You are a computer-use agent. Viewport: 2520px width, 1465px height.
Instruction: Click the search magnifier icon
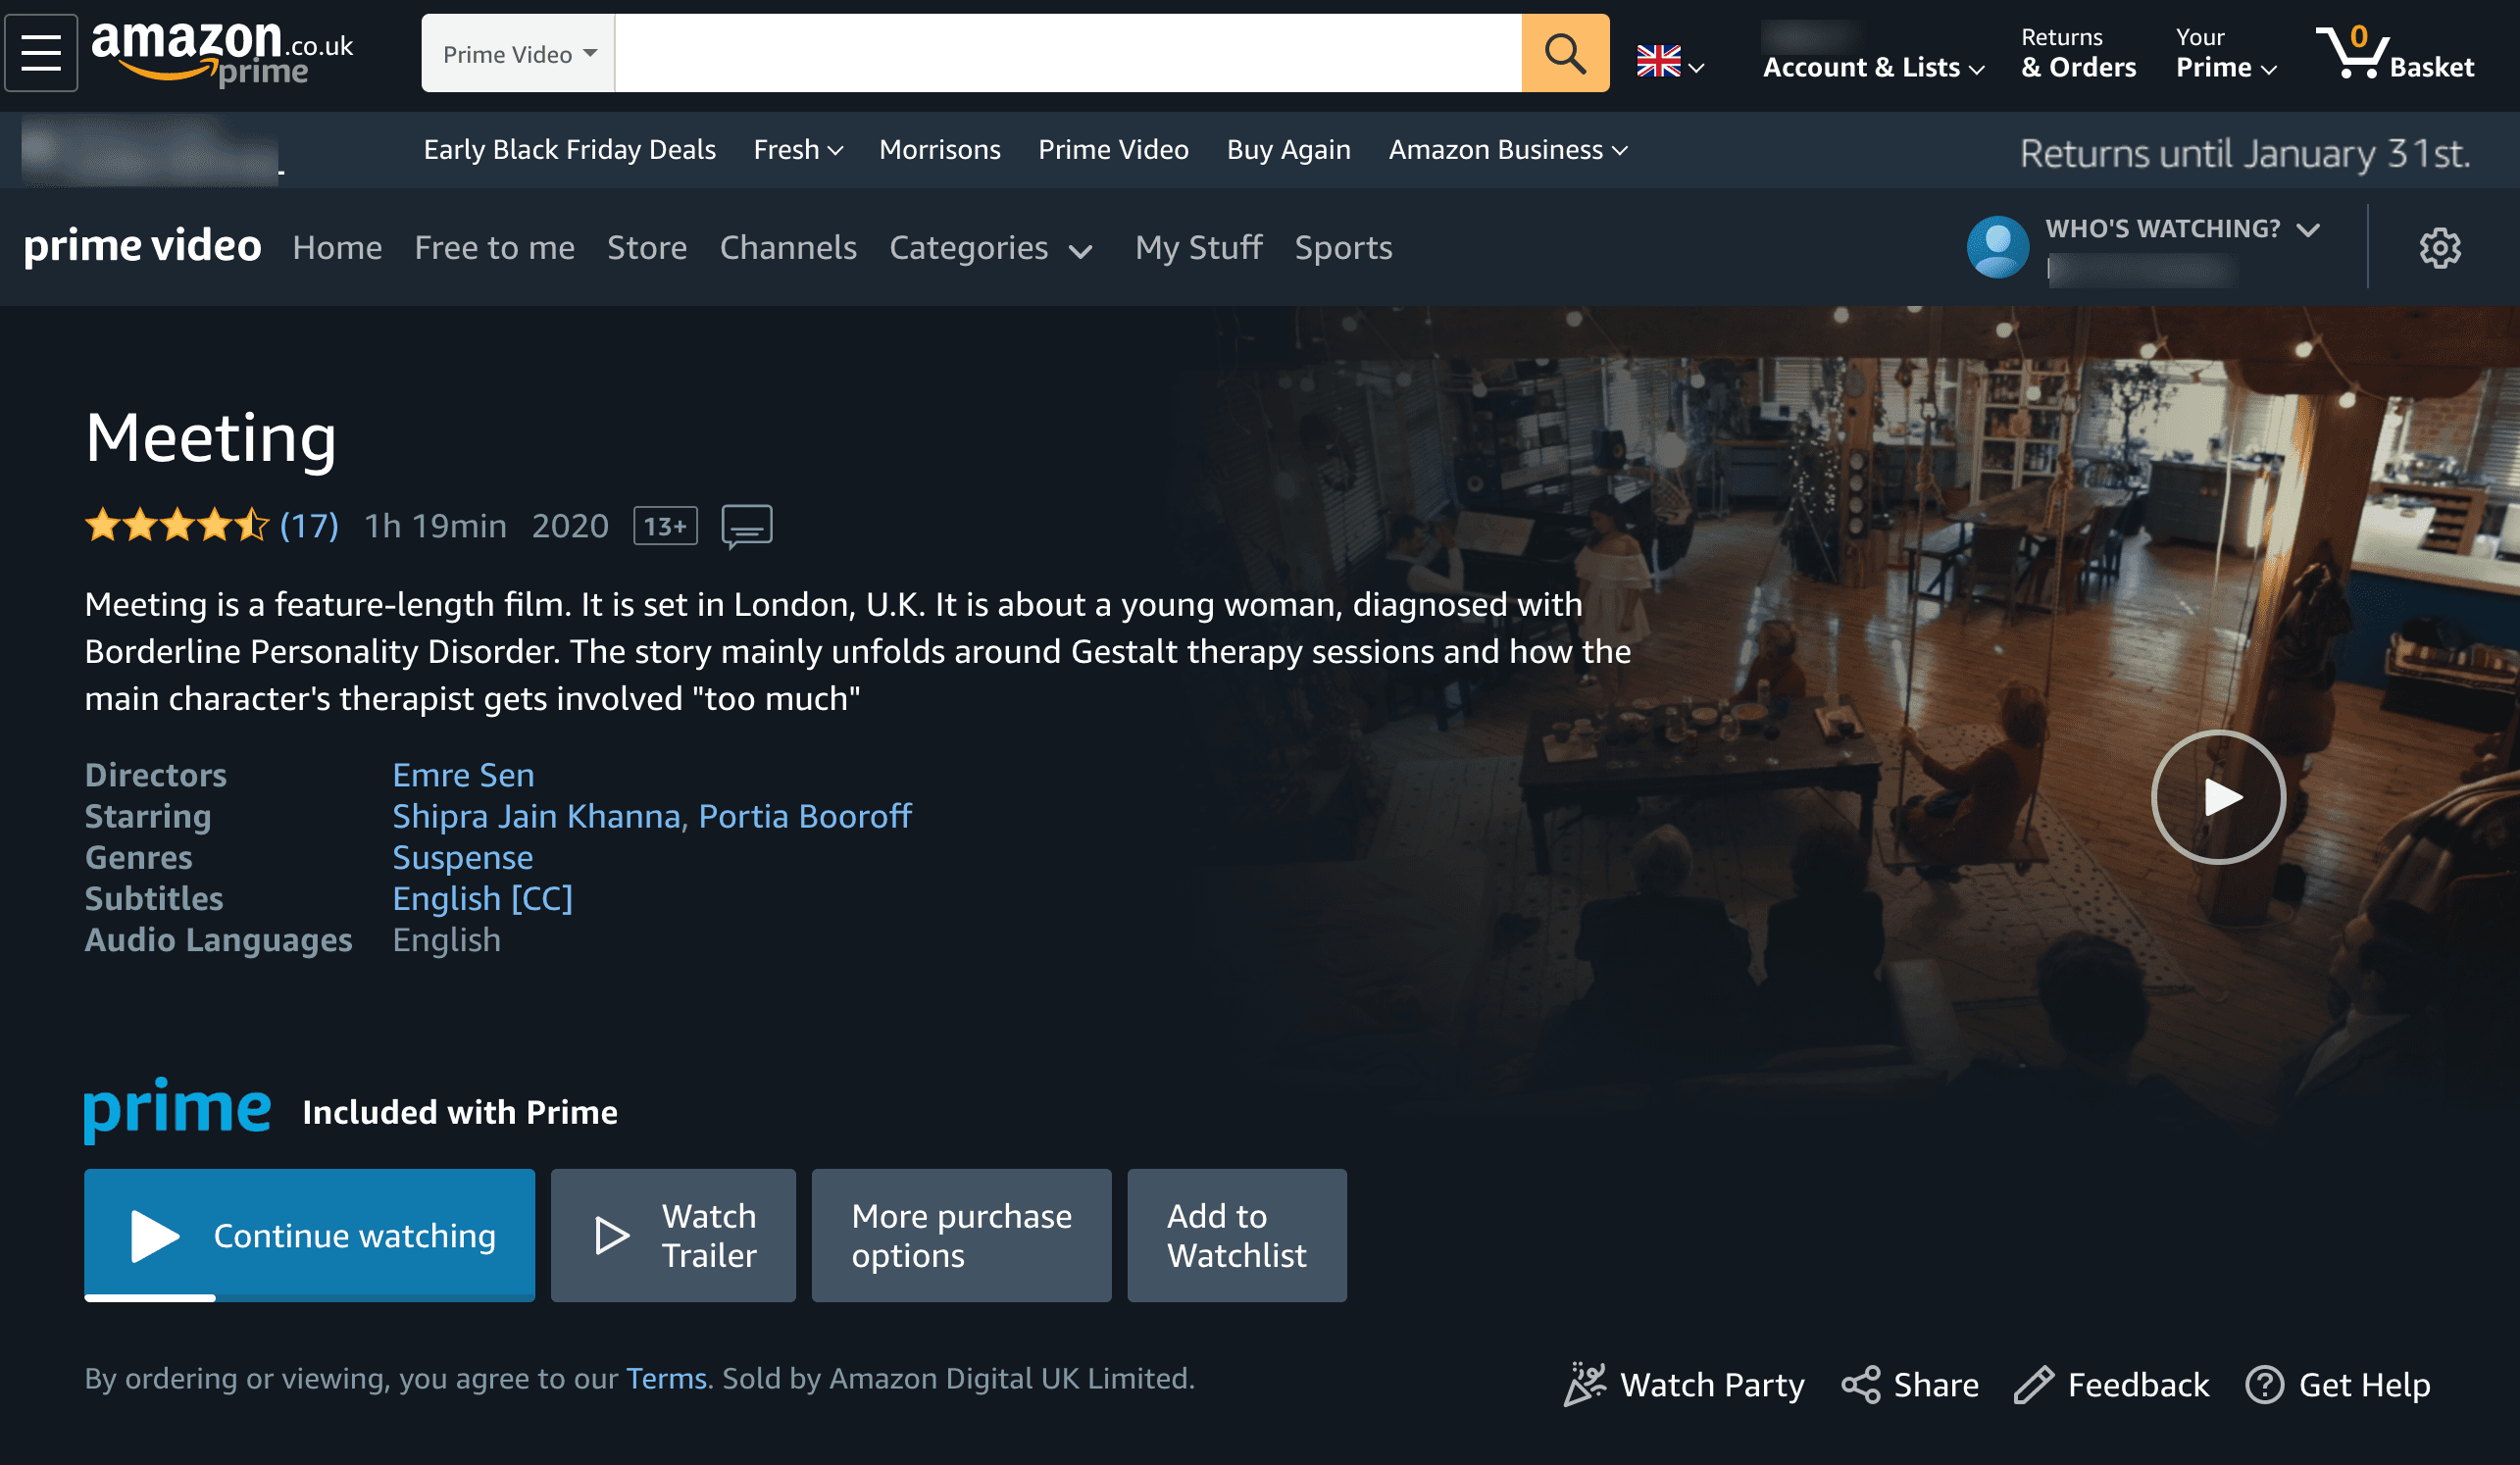(1564, 52)
